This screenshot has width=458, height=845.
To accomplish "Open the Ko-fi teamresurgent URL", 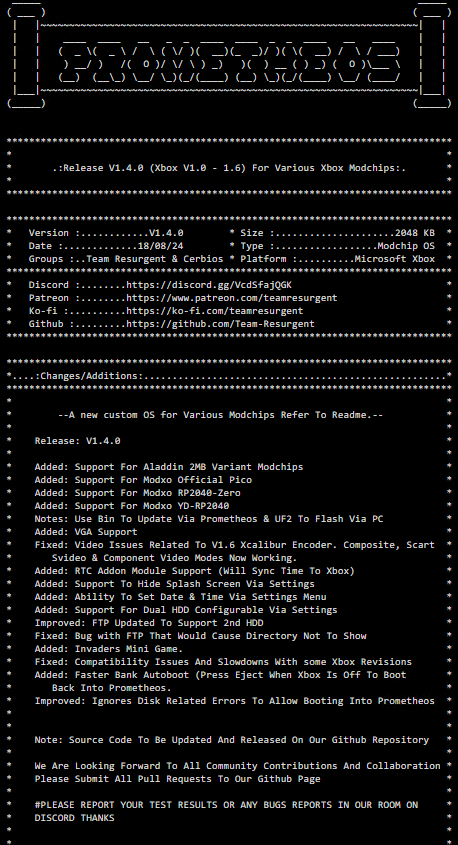I will point(214,310).
